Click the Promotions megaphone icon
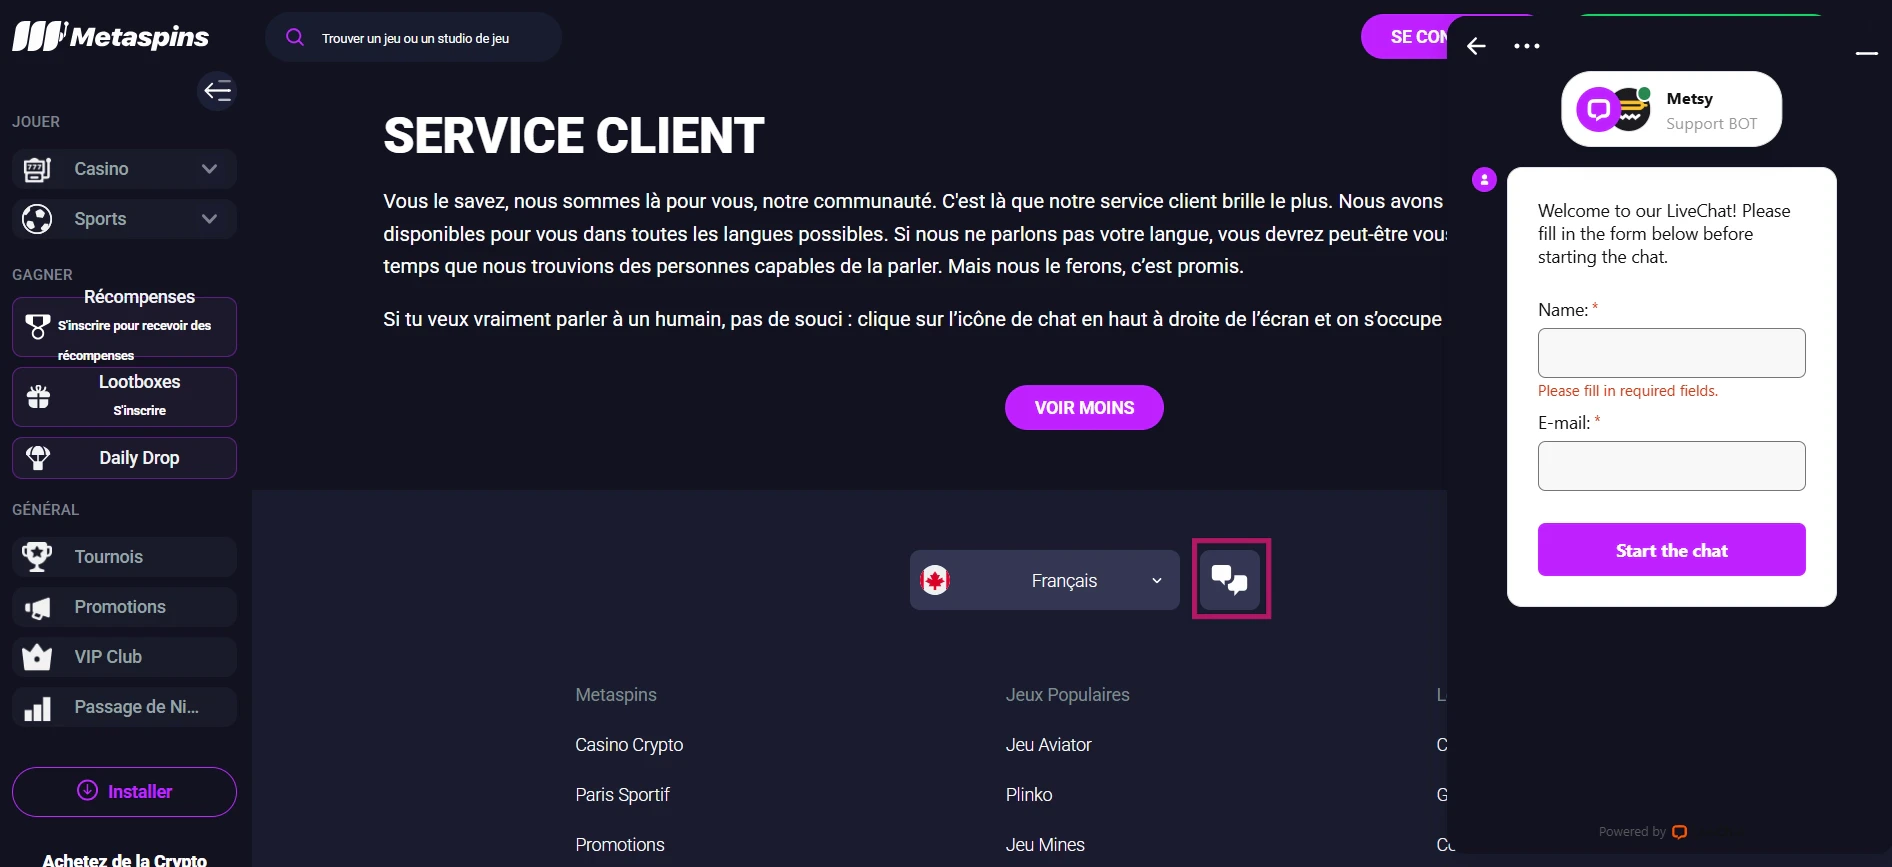This screenshot has width=1892, height=867. [37, 608]
